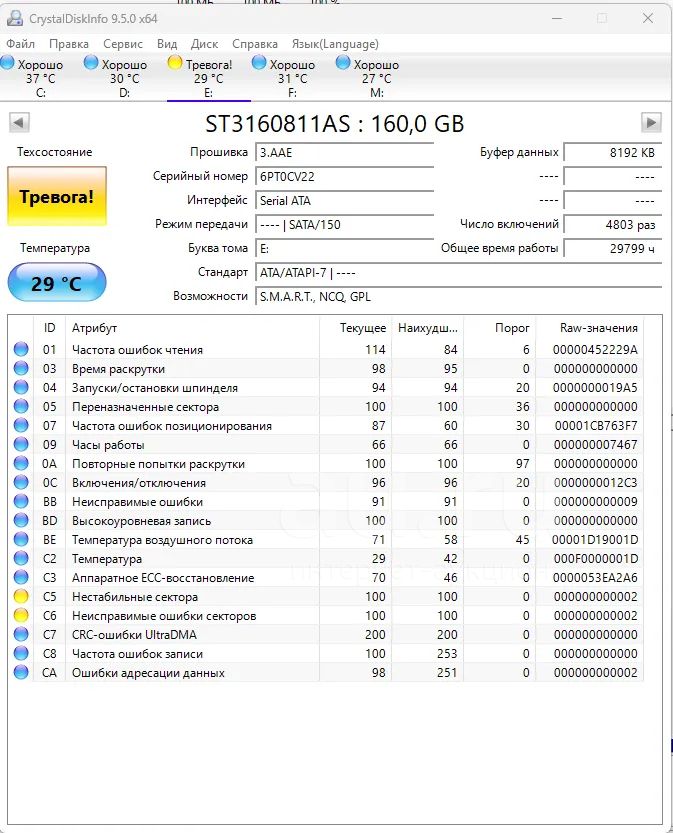Click the transfer mode field SATA/150
Viewport: 673px width, 833px height.
(x=344, y=224)
